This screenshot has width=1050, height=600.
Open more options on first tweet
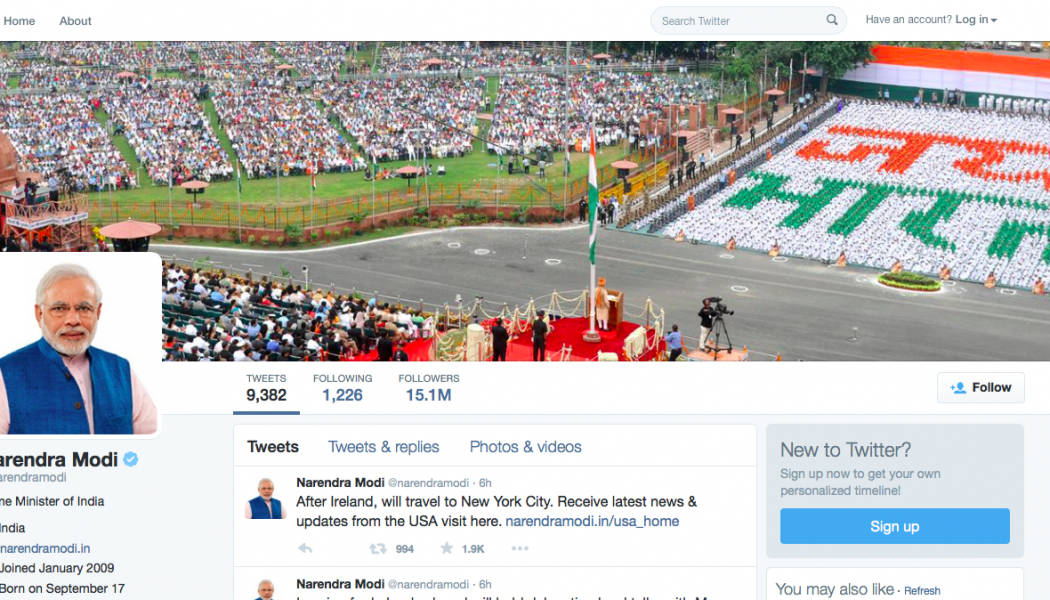tap(520, 548)
